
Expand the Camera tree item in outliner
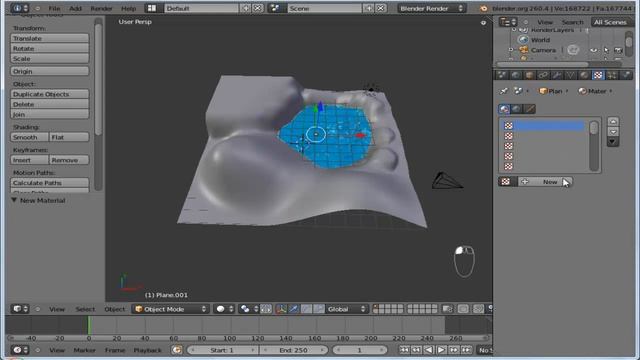pyautogui.click(x=511, y=50)
